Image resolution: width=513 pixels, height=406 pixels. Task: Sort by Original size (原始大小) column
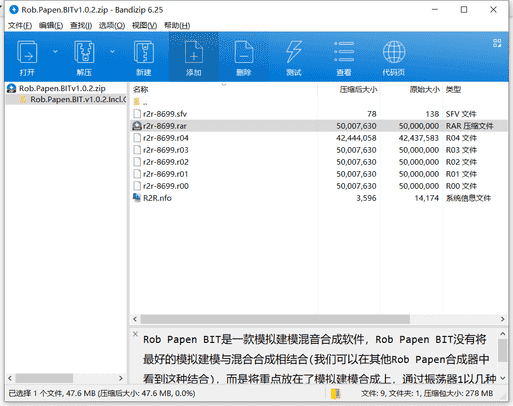(x=424, y=89)
